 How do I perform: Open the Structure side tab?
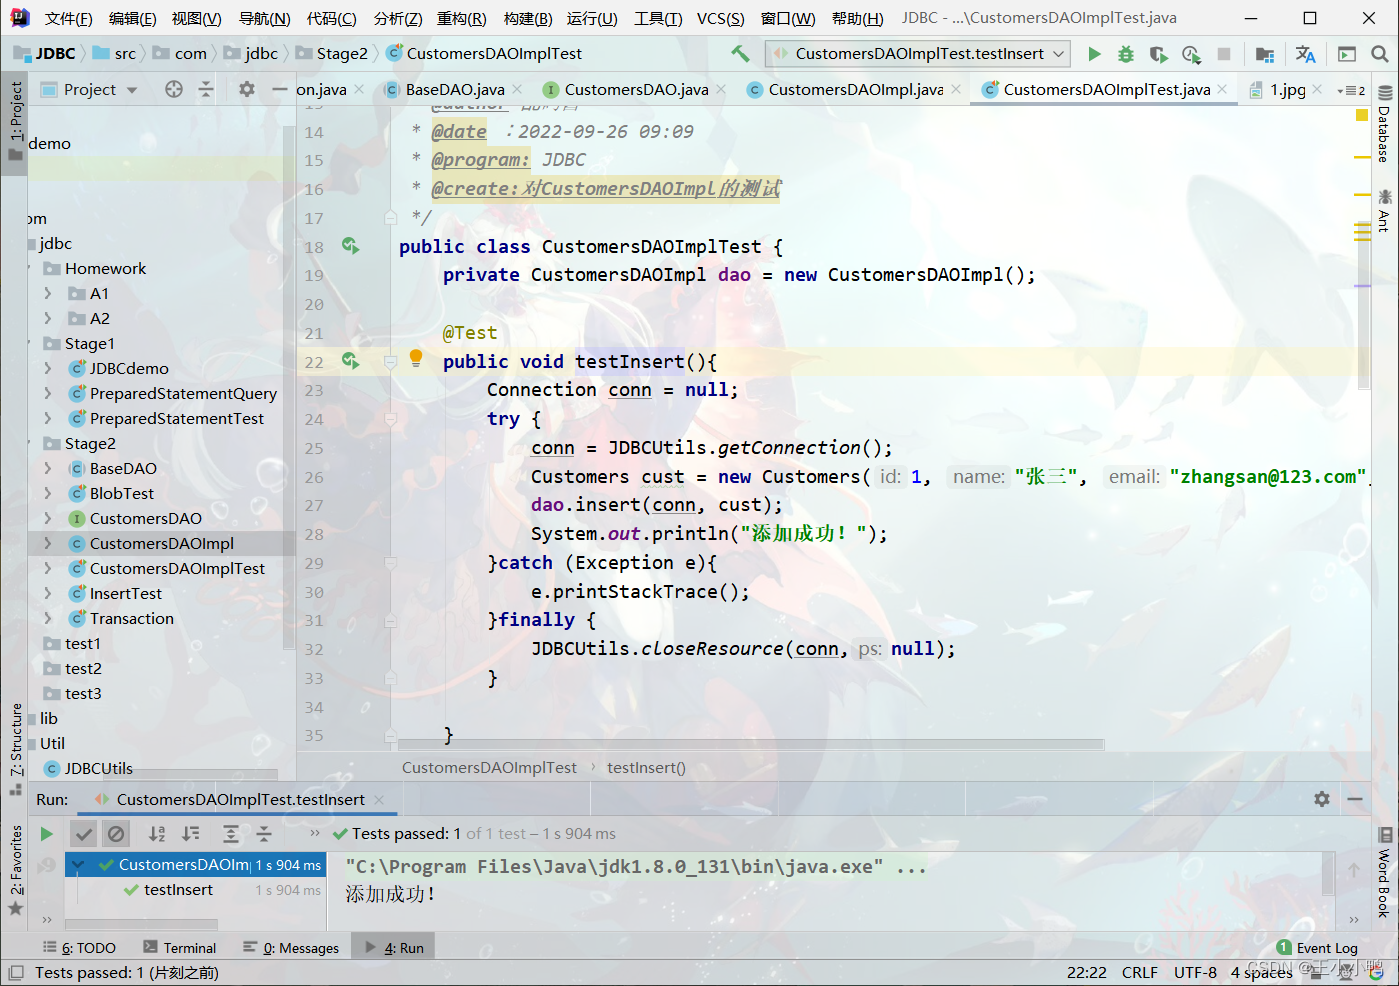click(16, 748)
